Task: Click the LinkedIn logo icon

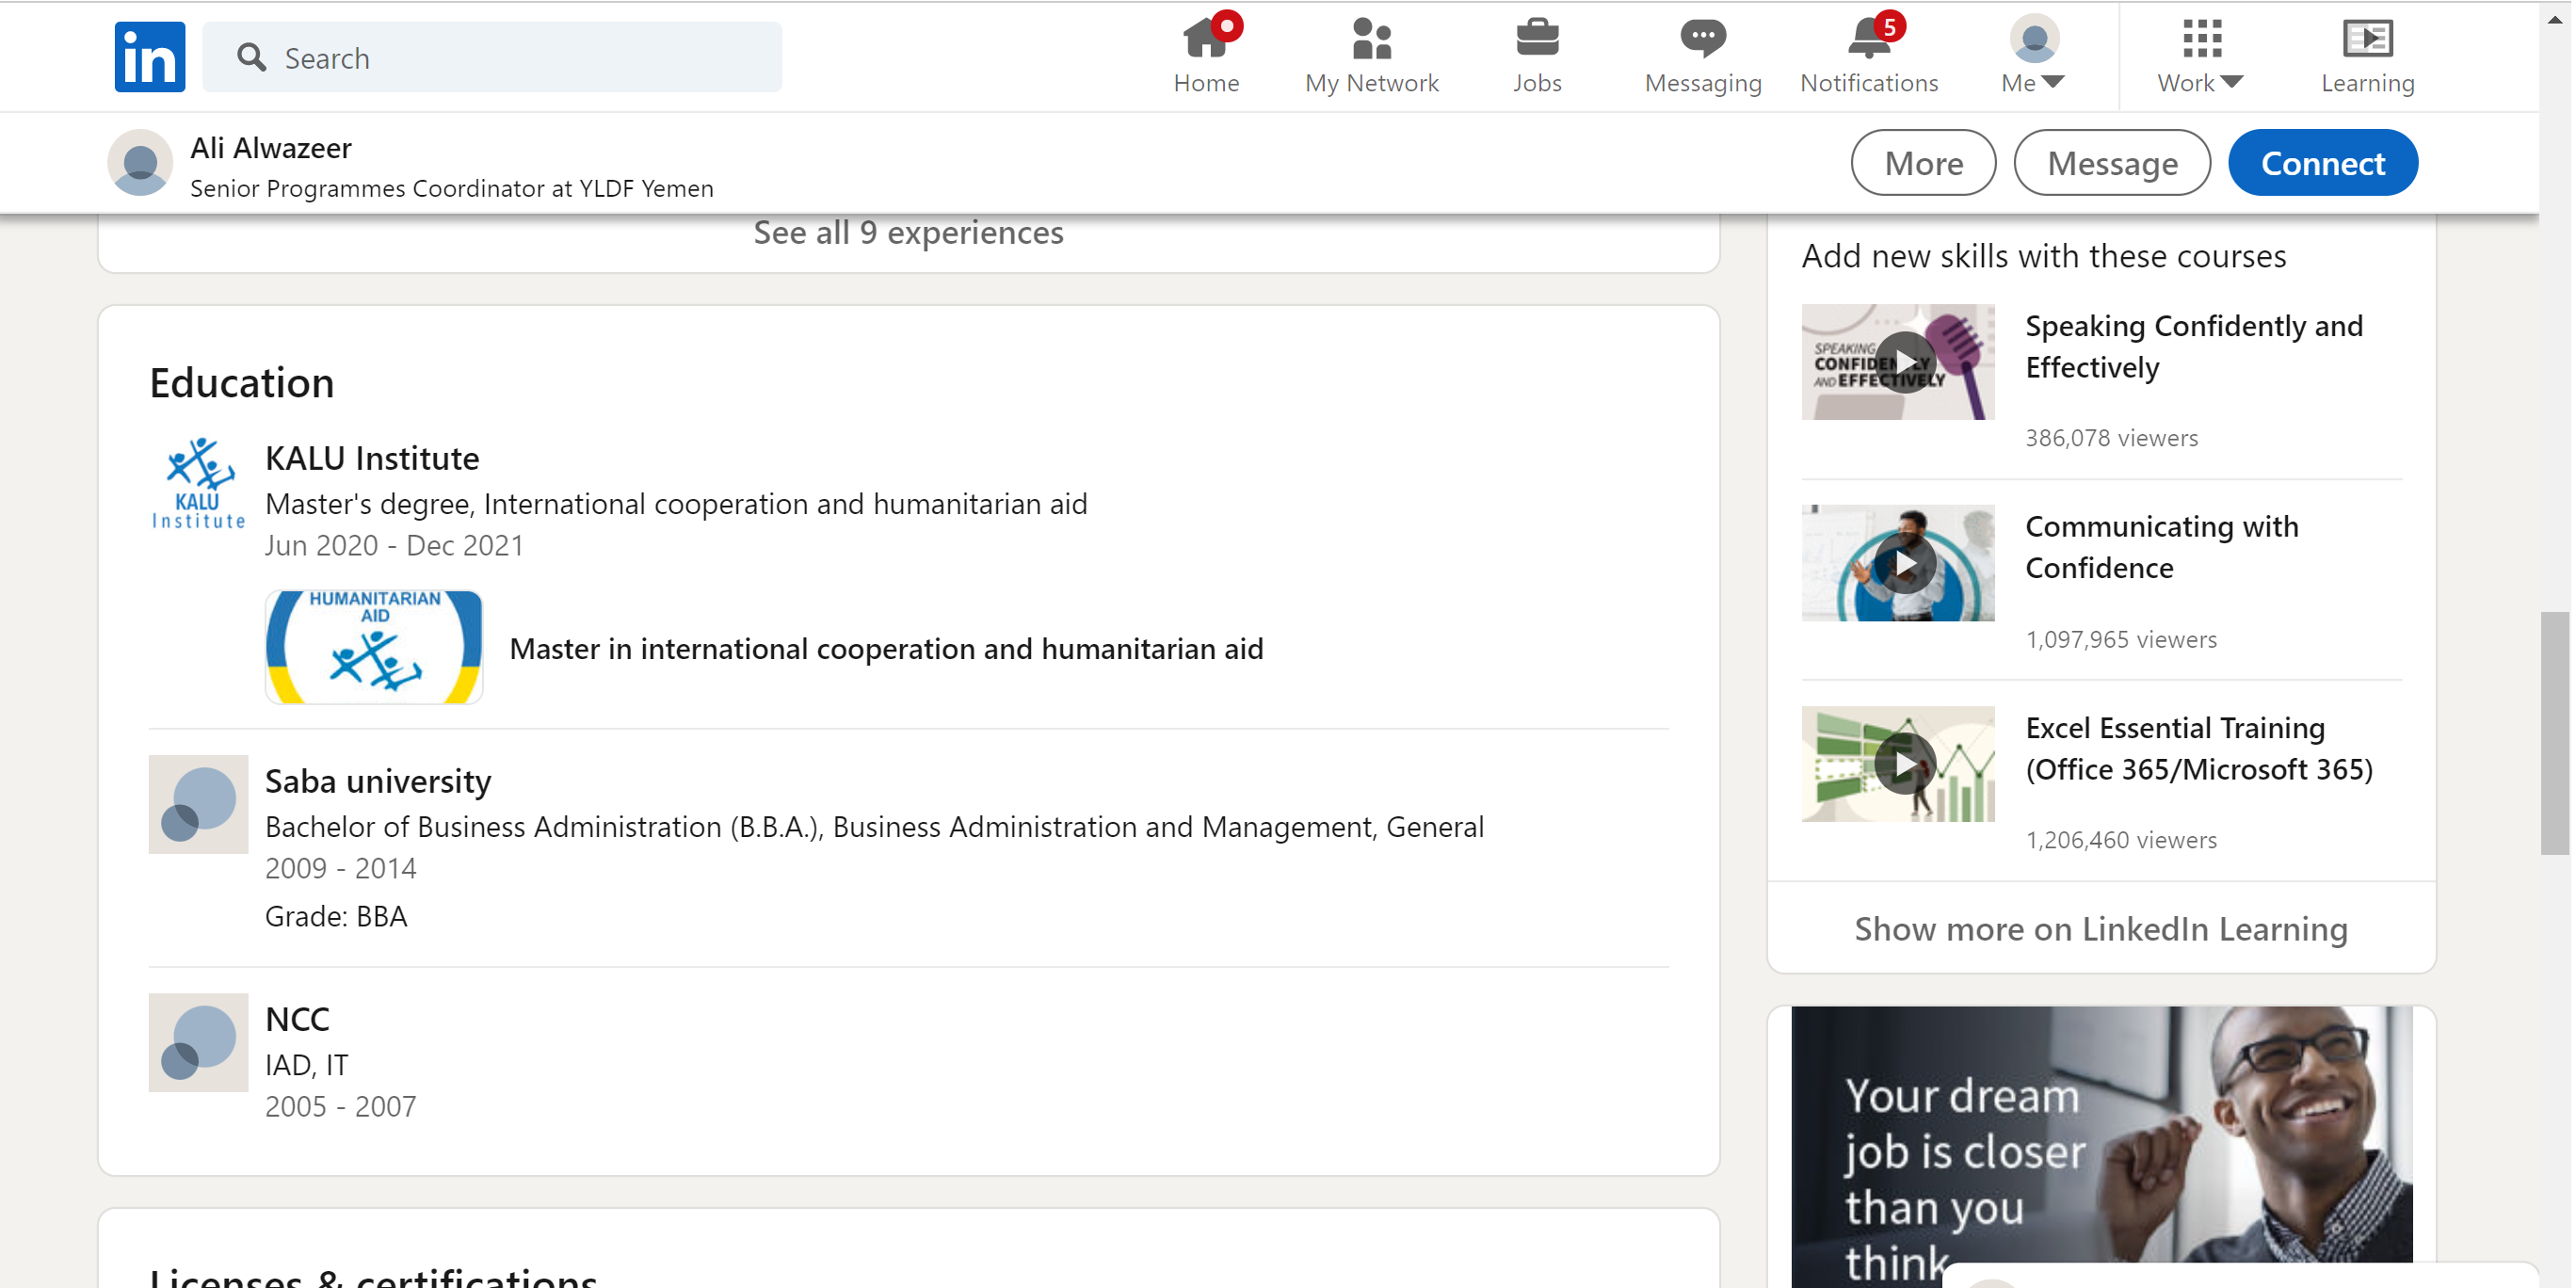Action: [x=149, y=57]
